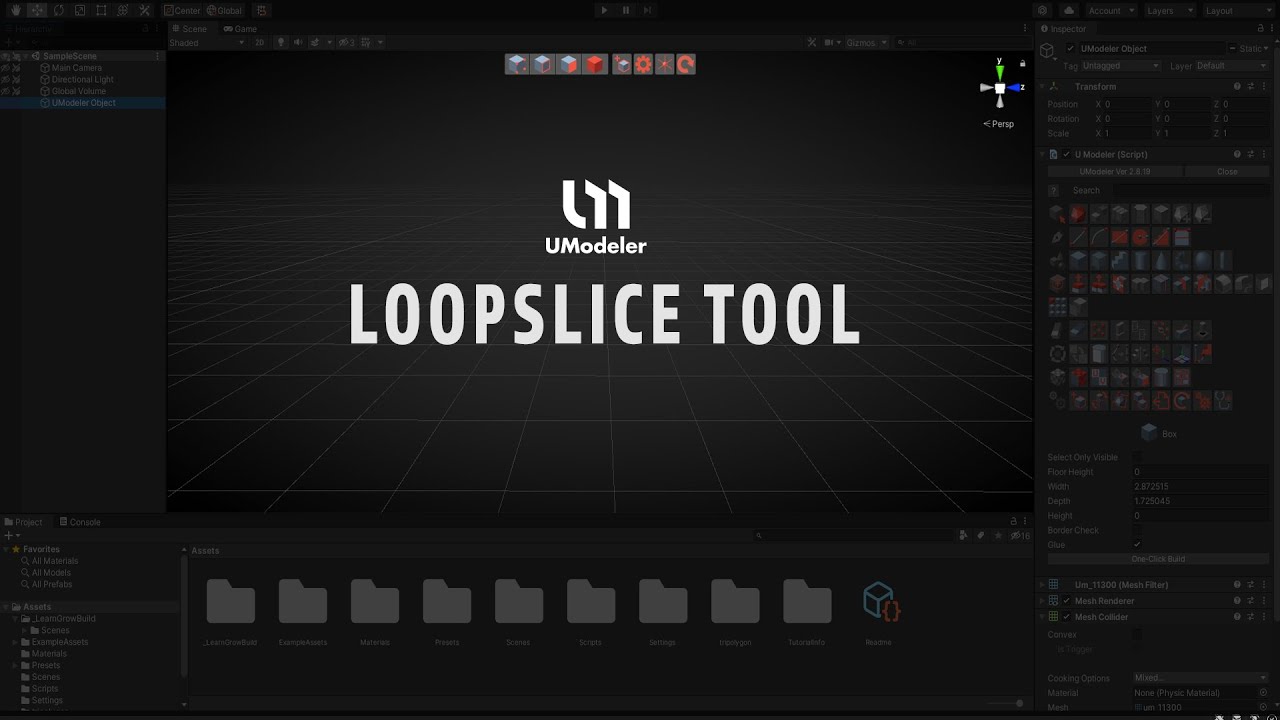The height and width of the screenshot is (720, 1280).
Task: Click the Depth value field
Action: [x=1201, y=501]
